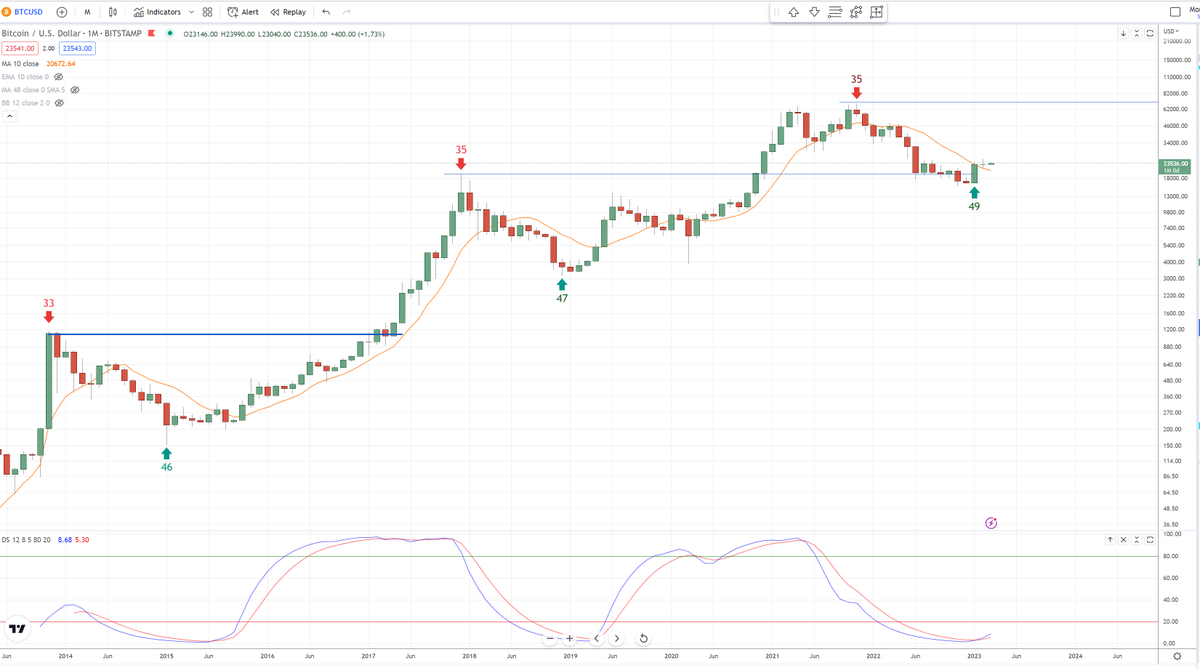Click the buy price 23543.00 button
The height and width of the screenshot is (668, 1200).
click(75, 48)
